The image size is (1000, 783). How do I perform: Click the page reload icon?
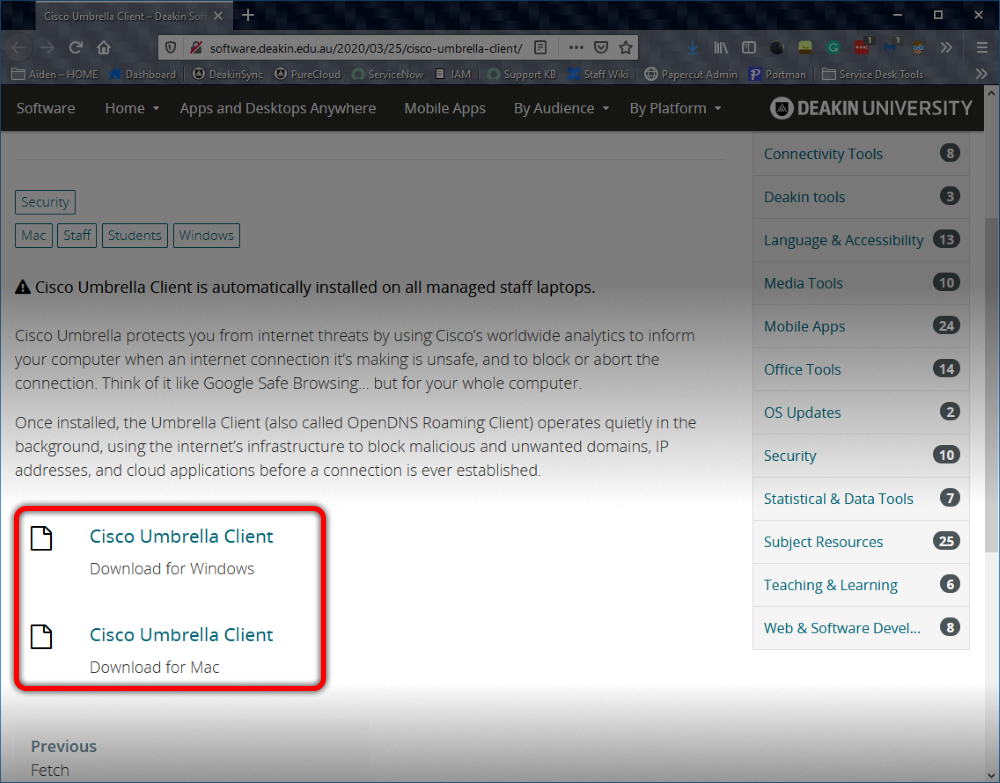[x=76, y=47]
